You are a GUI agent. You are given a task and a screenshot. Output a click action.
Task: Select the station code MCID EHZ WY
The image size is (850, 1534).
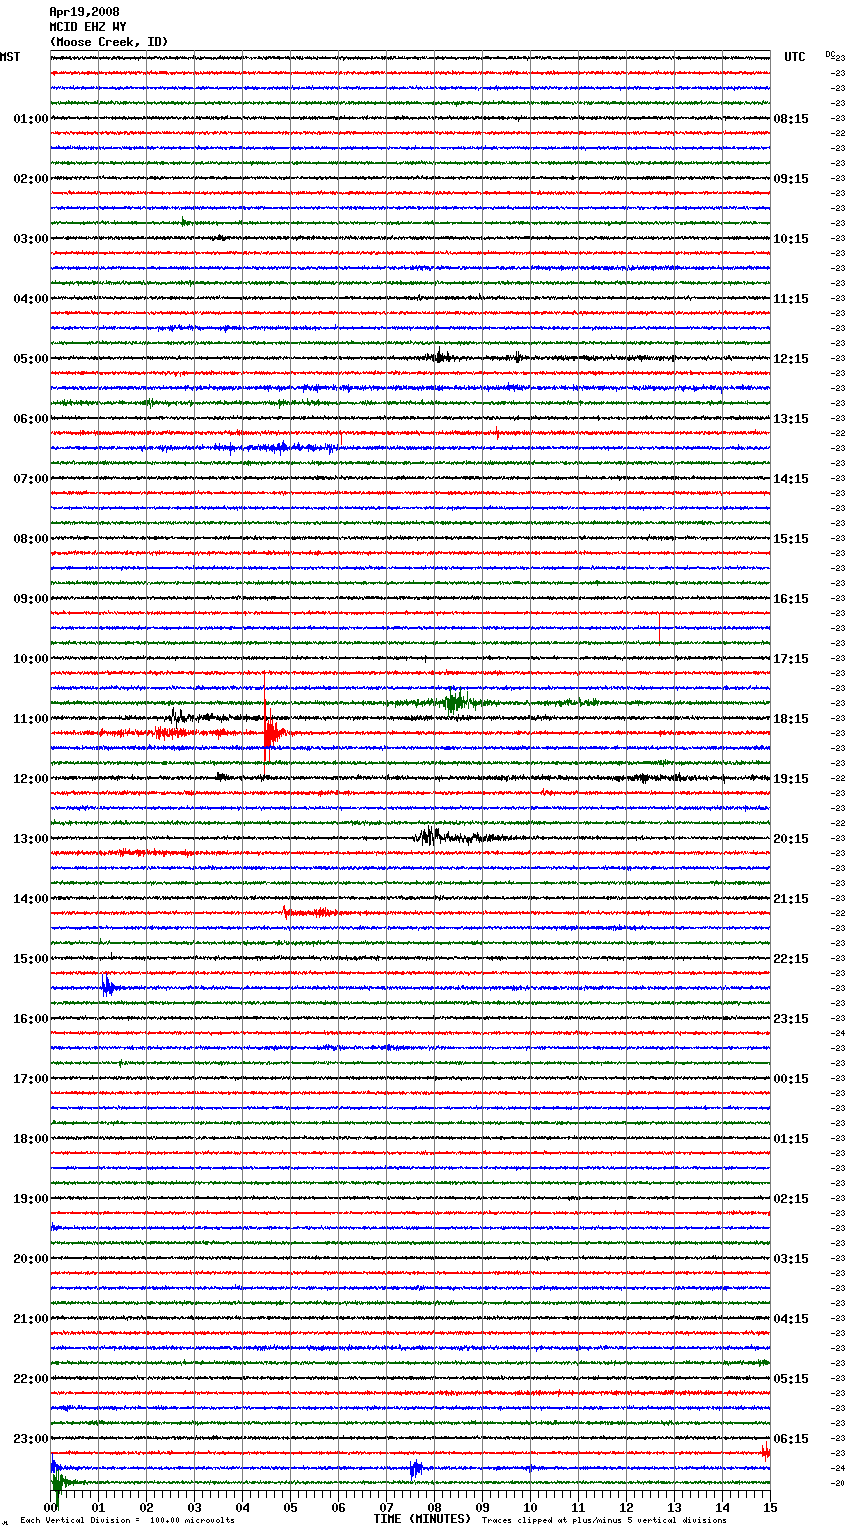point(87,27)
